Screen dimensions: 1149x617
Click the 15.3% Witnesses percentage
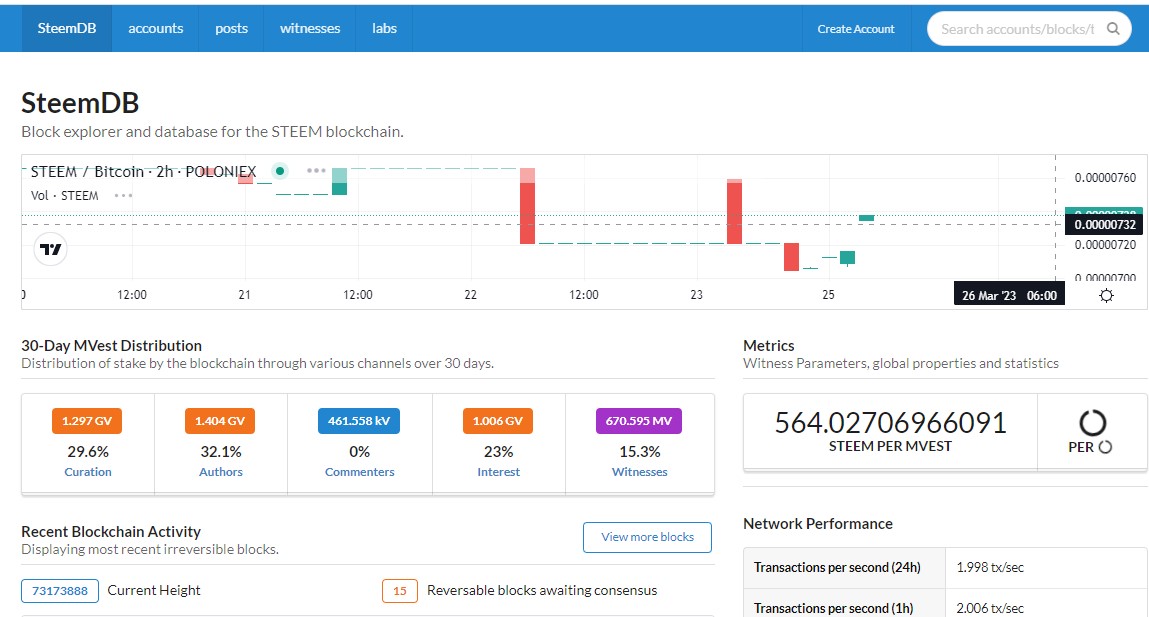[x=640, y=451]
